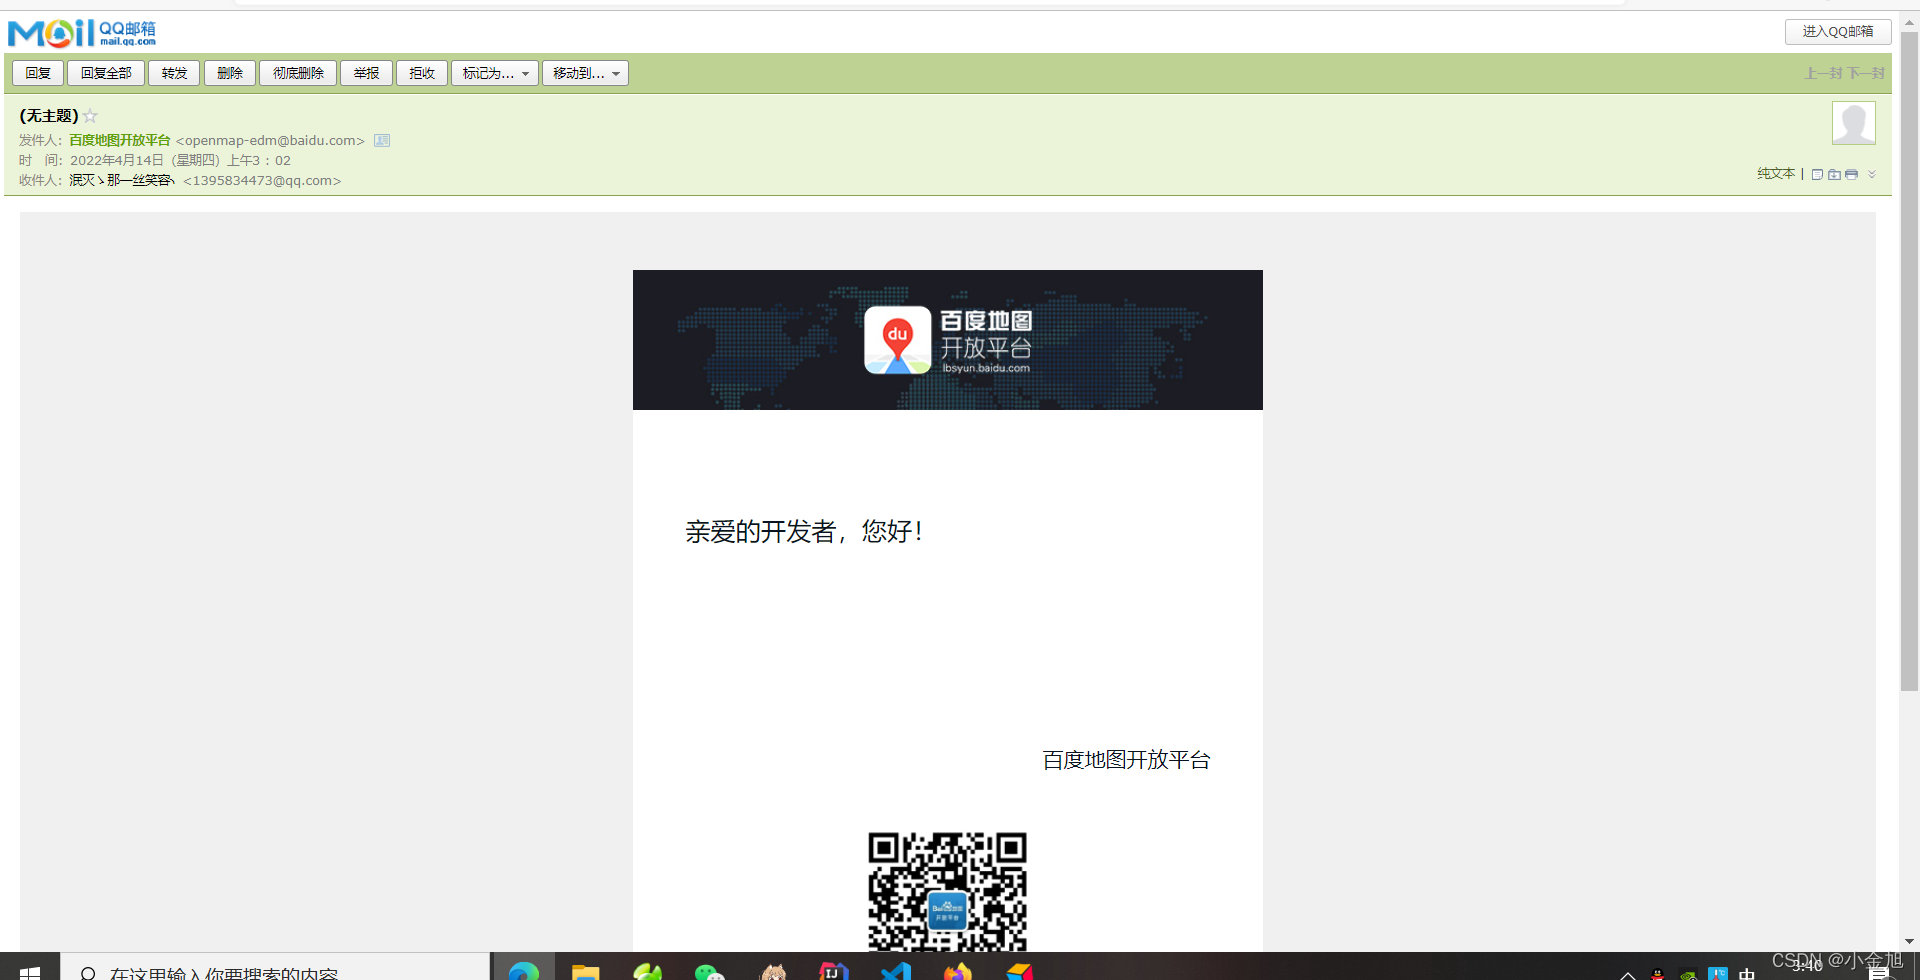The height and width of the screenshot is (980, 1920).
Task: Click the scrollbar down arrow
Action: point(1909,941)
